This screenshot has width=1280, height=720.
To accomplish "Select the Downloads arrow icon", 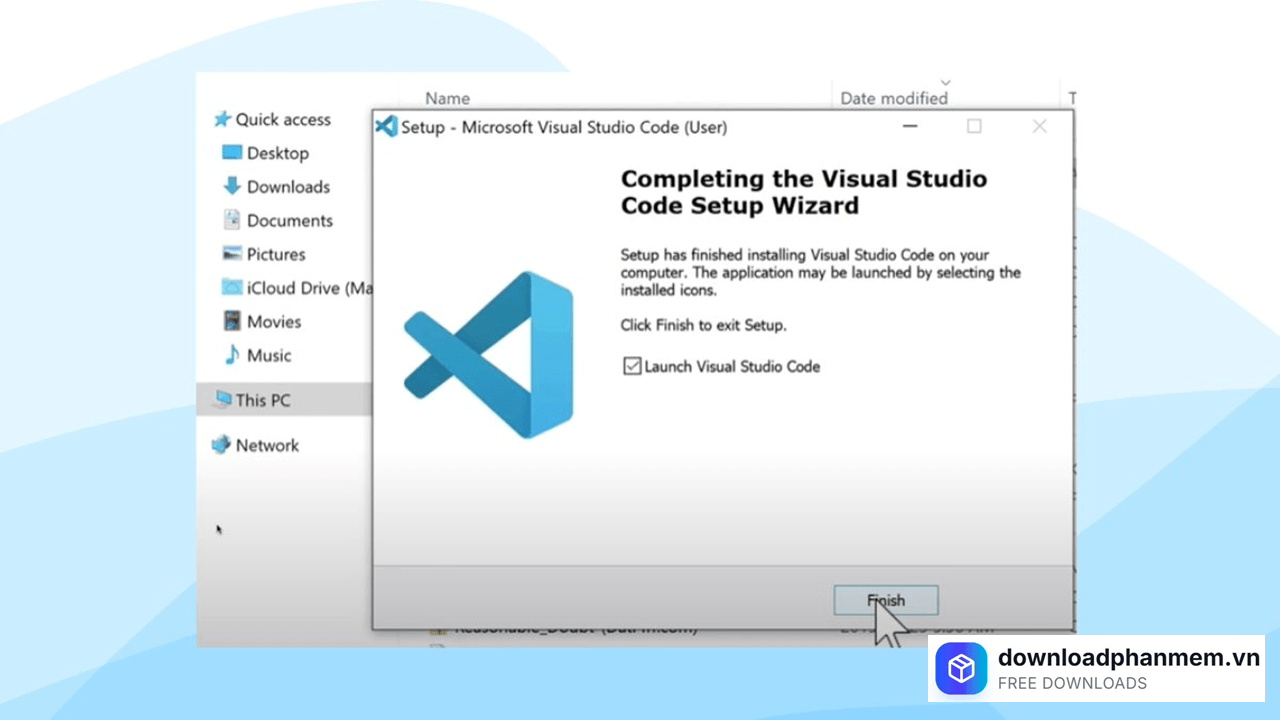I will pyautogui.click(x=232, y=187).
